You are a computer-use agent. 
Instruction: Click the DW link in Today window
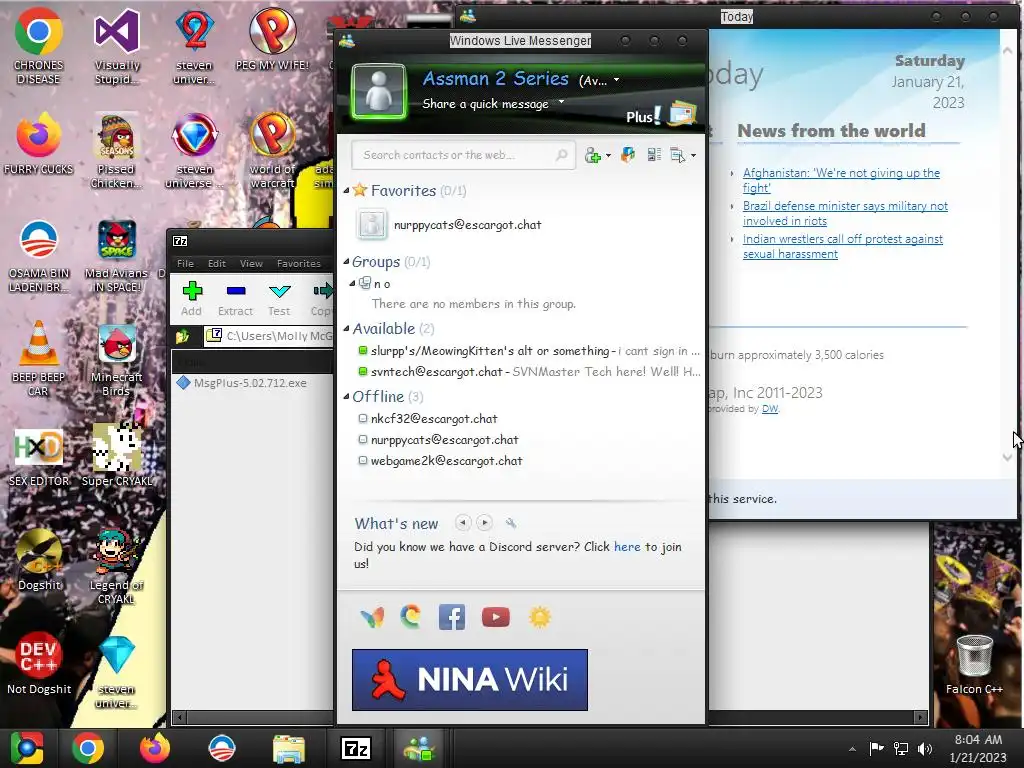[770, 409]
